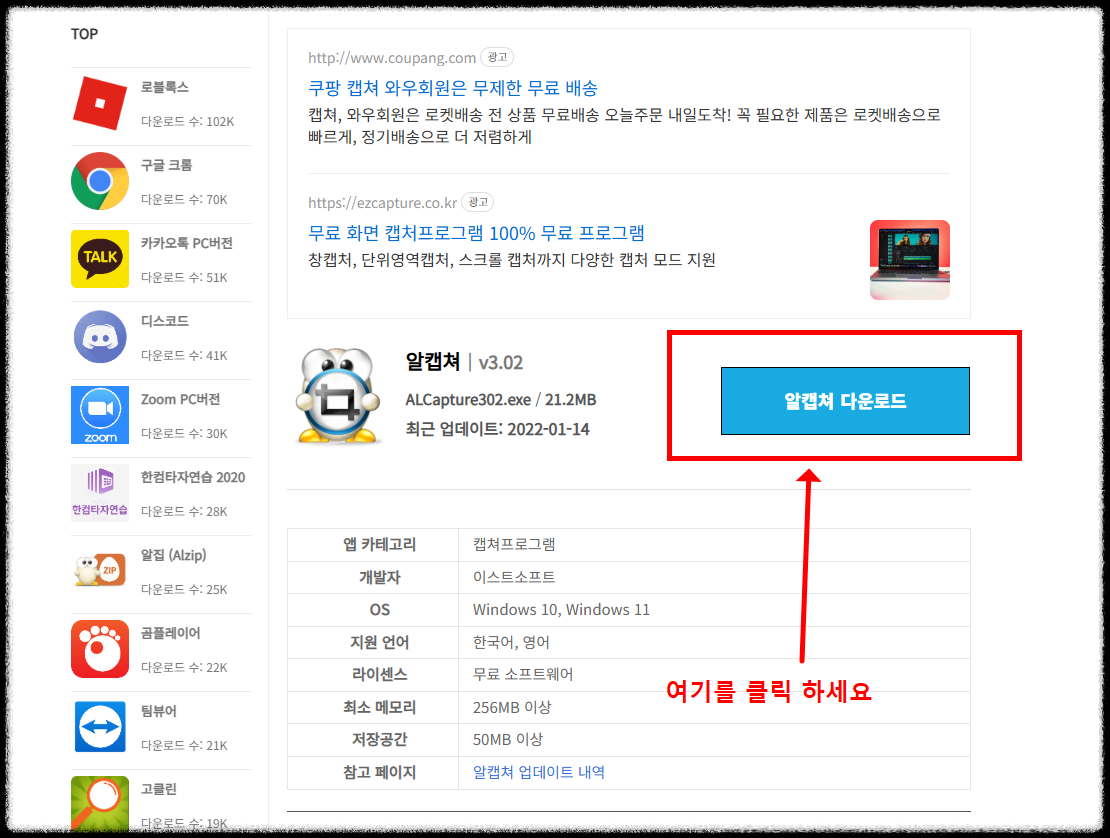The image size is (1110, 838).
Task: Click the 곰플레이어 title text
Action: 171,633
